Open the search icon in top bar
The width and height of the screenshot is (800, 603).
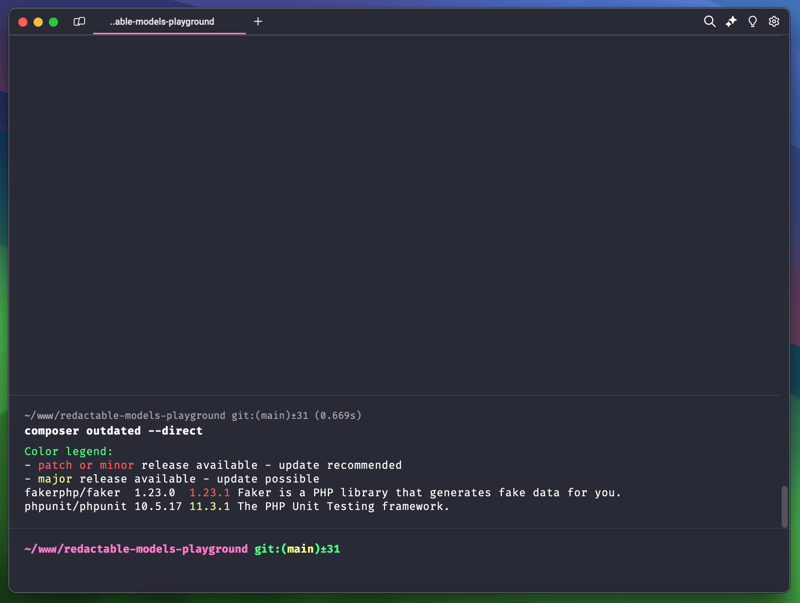(x=709, y=21)
